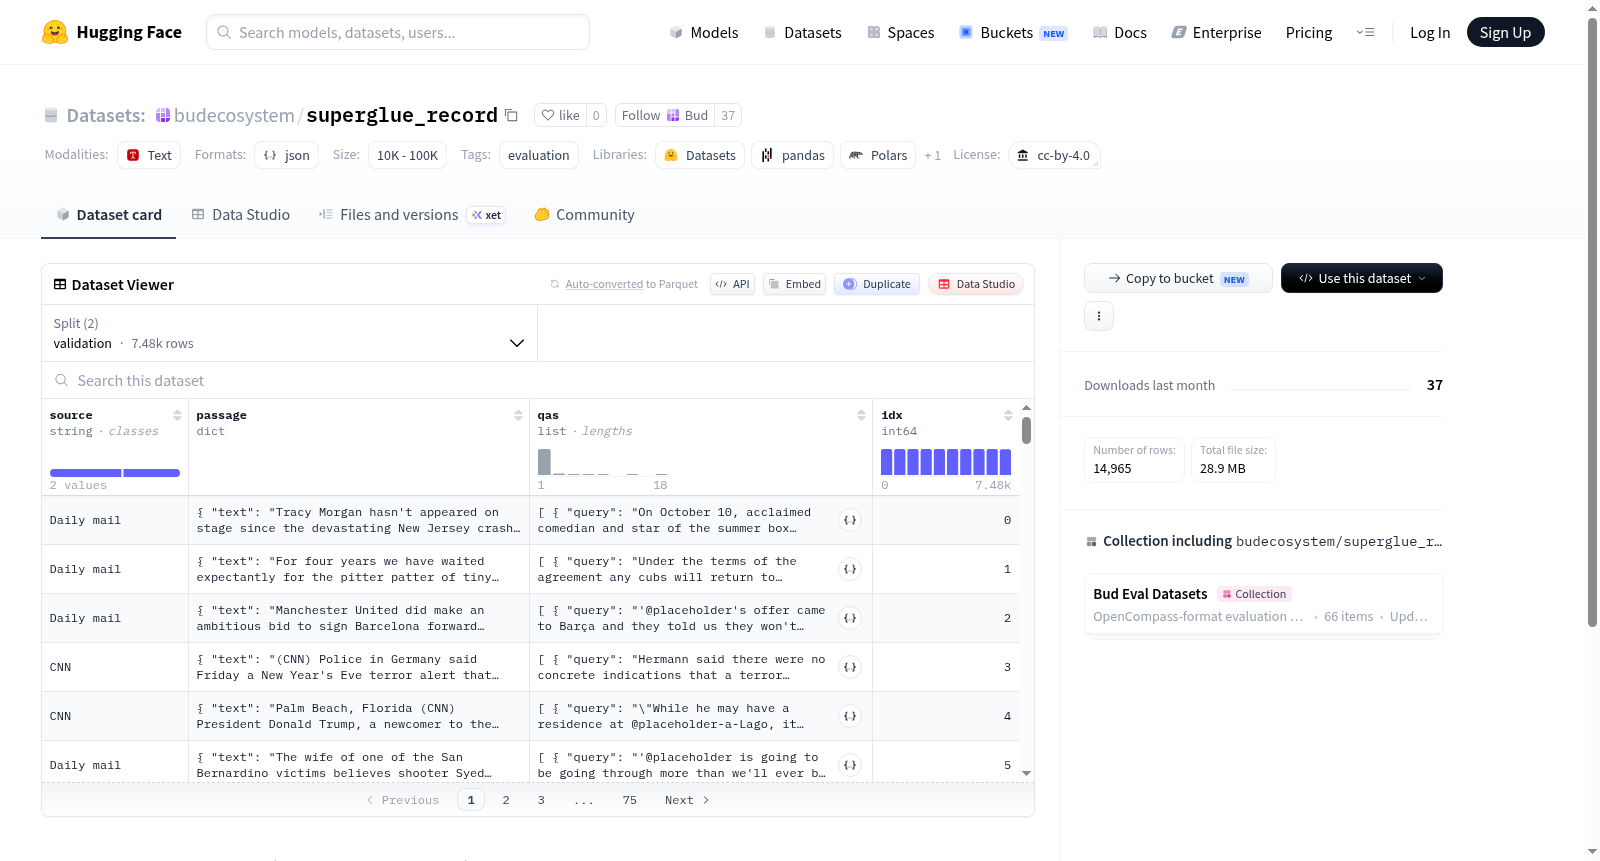Show the additional libraries +1
Image resolution: width=1600 pixels, height=861 pixels.
(933, 155)
